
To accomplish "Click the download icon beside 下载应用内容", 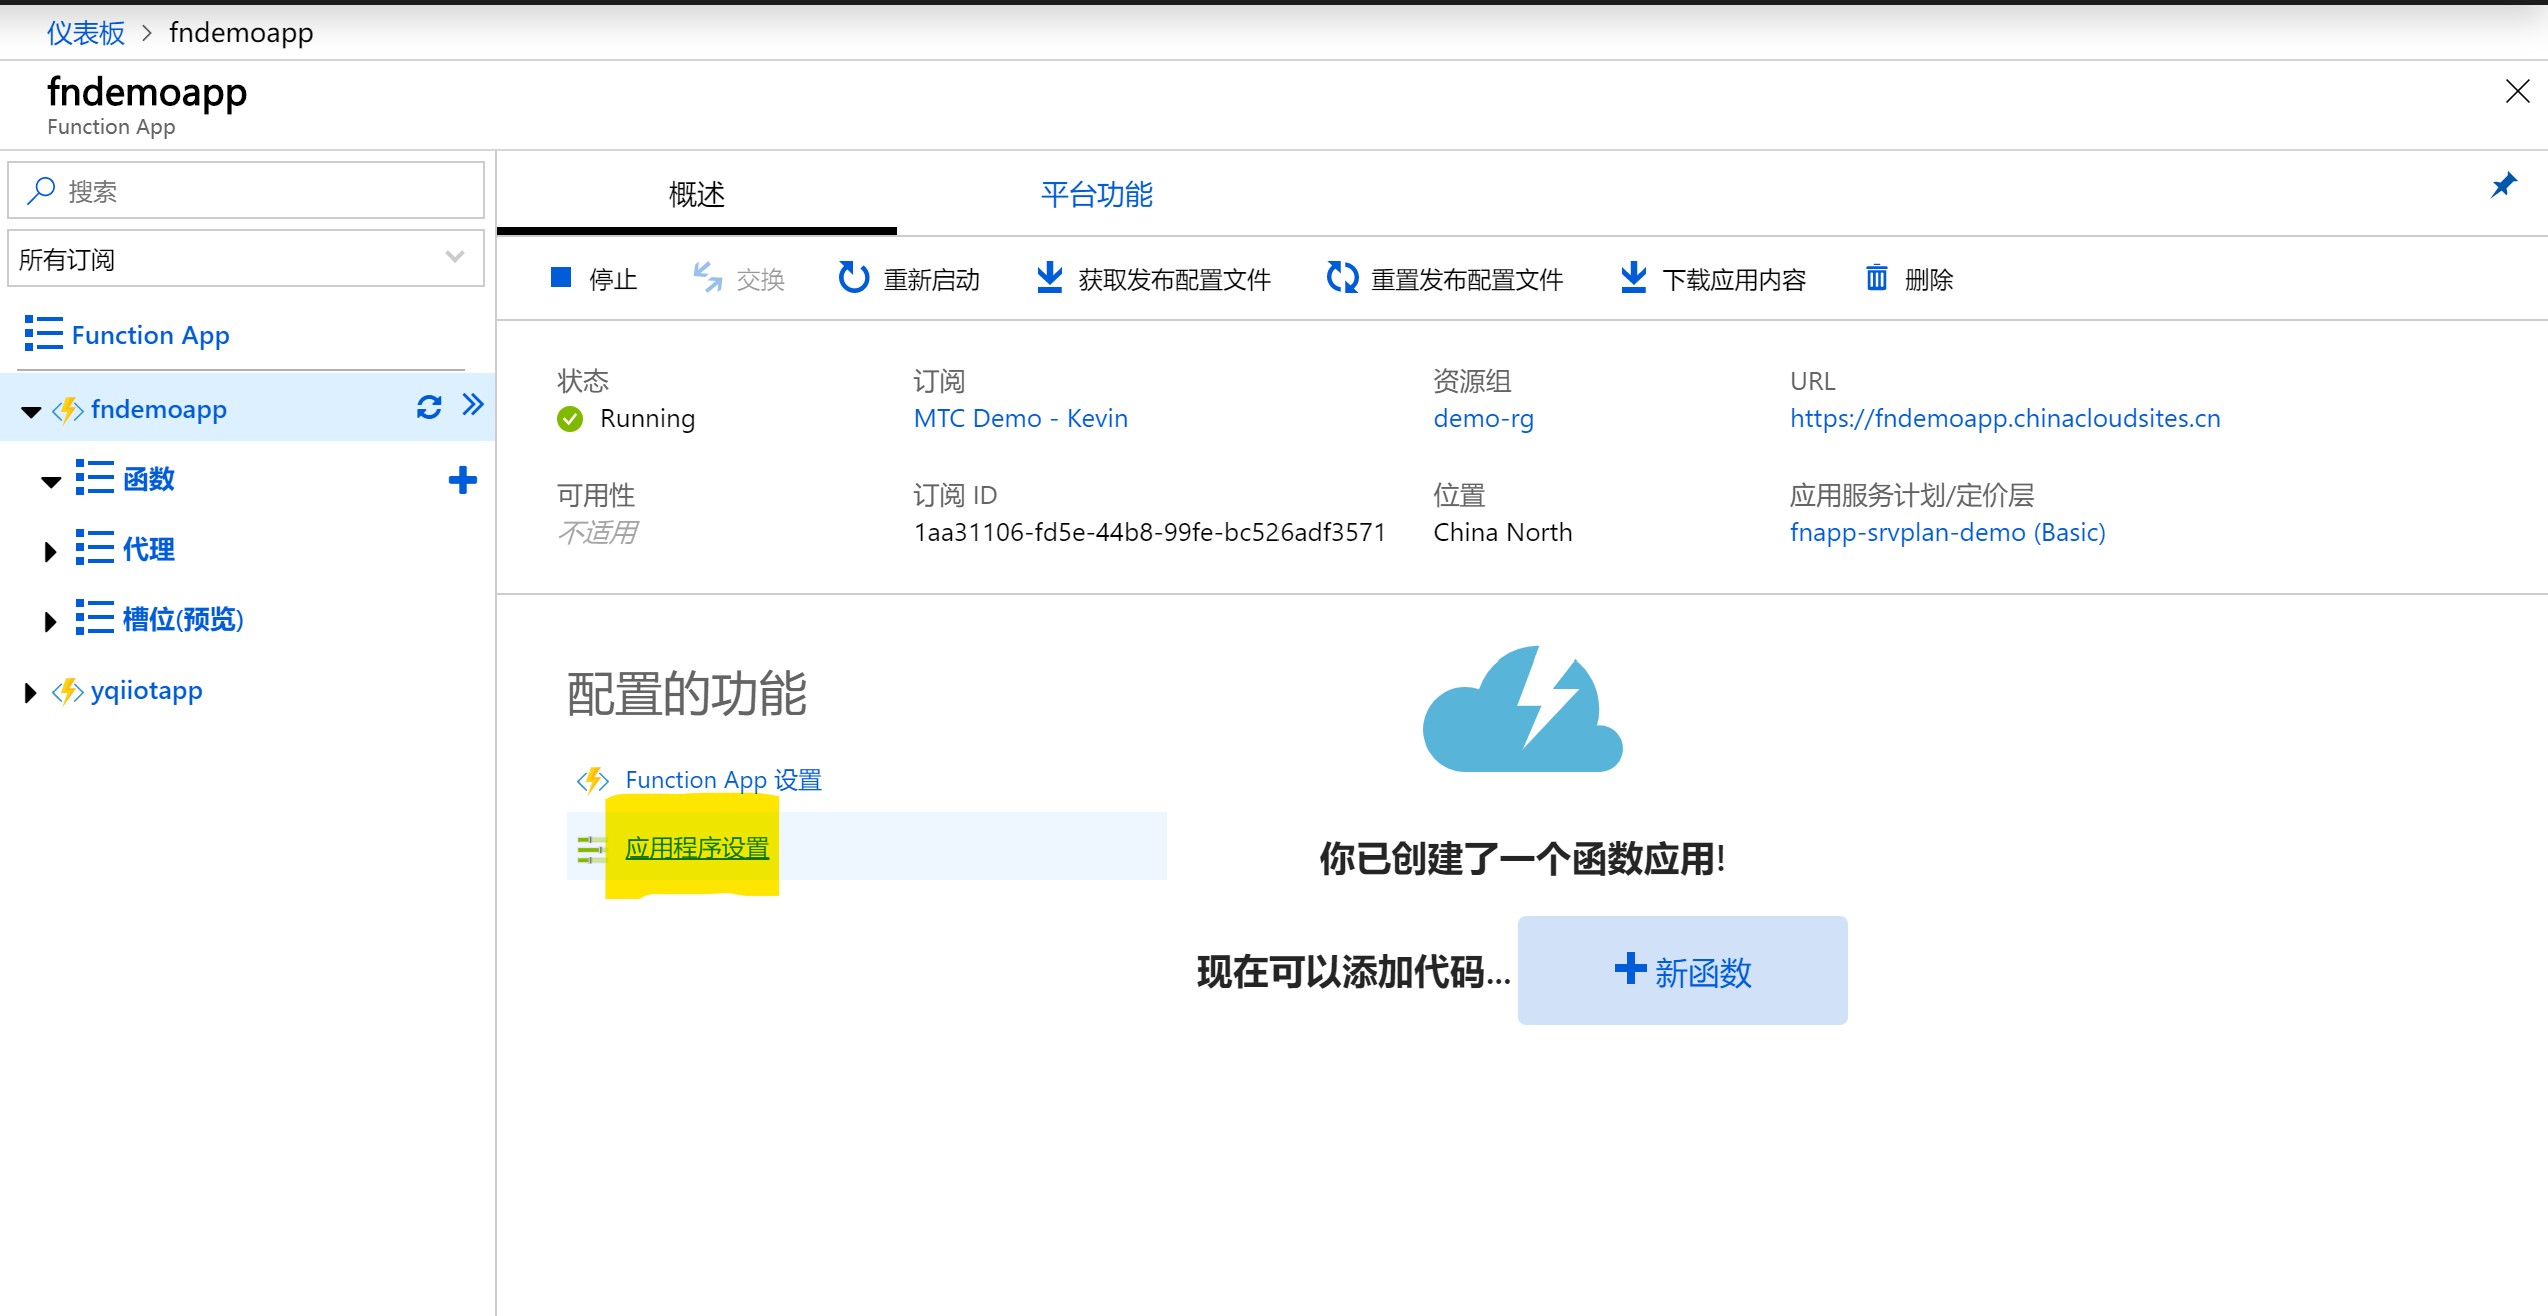I will point(1633,277).
